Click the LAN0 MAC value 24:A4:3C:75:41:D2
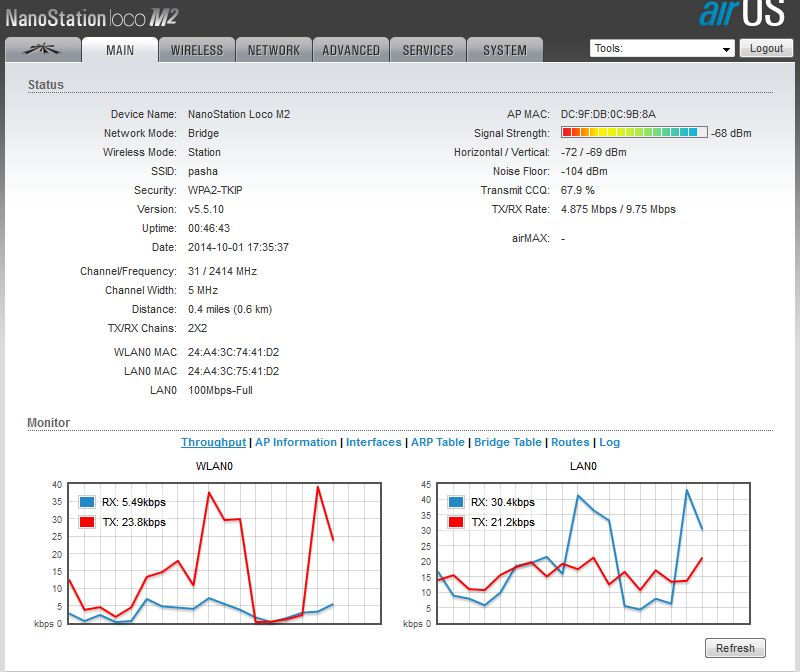Image resolution: width=800 pixels, height=672 pixels. (234, 371)
